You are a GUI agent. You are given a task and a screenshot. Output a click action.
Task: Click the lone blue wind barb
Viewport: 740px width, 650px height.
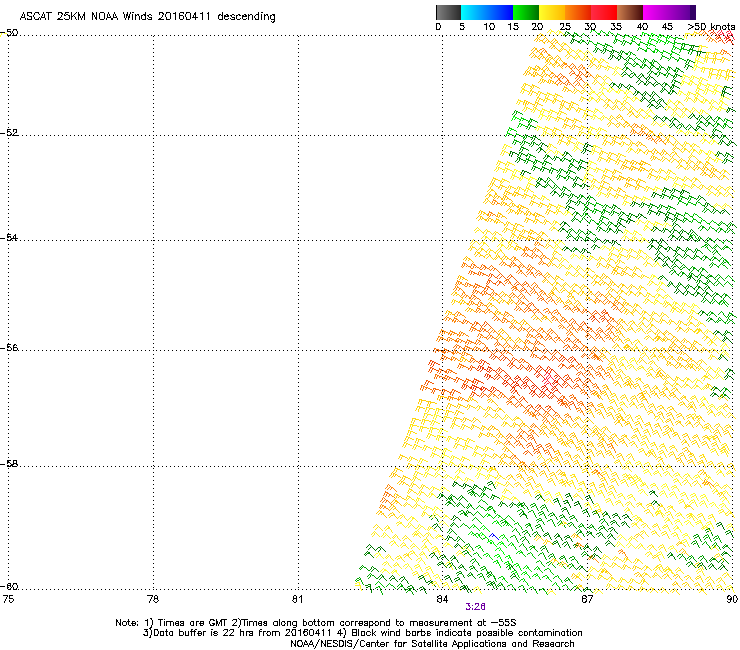[494, 537]
